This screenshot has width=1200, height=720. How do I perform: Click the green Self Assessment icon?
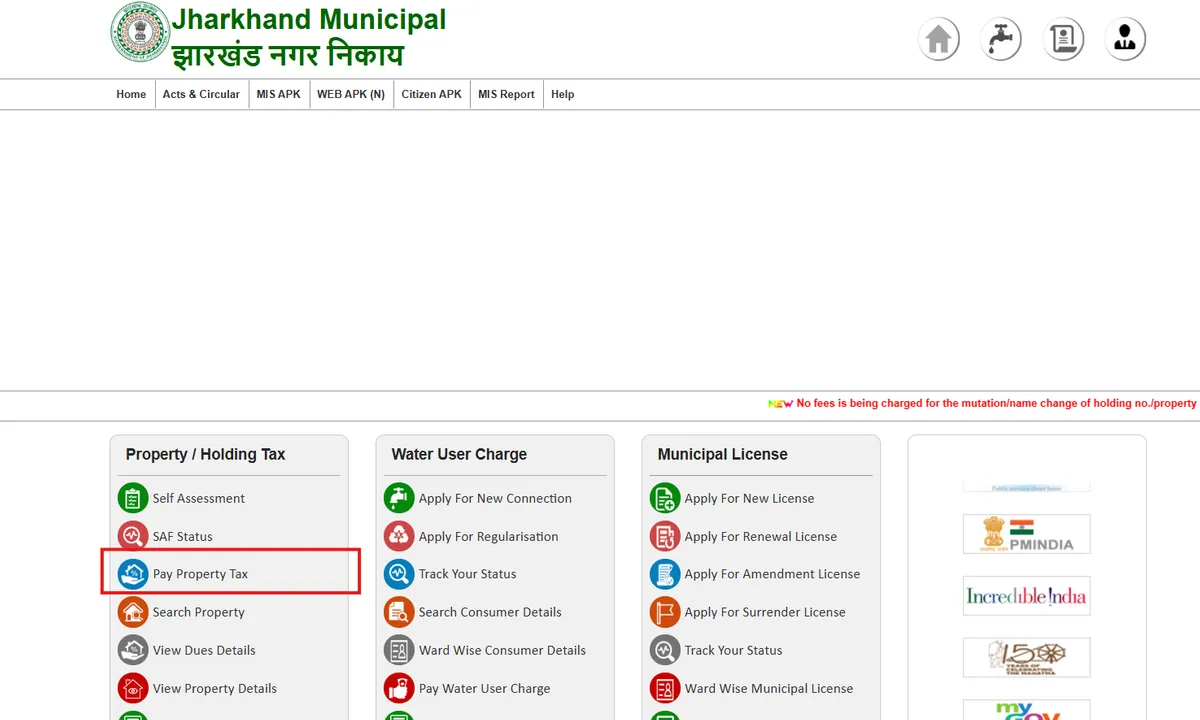tap(133, 498)
